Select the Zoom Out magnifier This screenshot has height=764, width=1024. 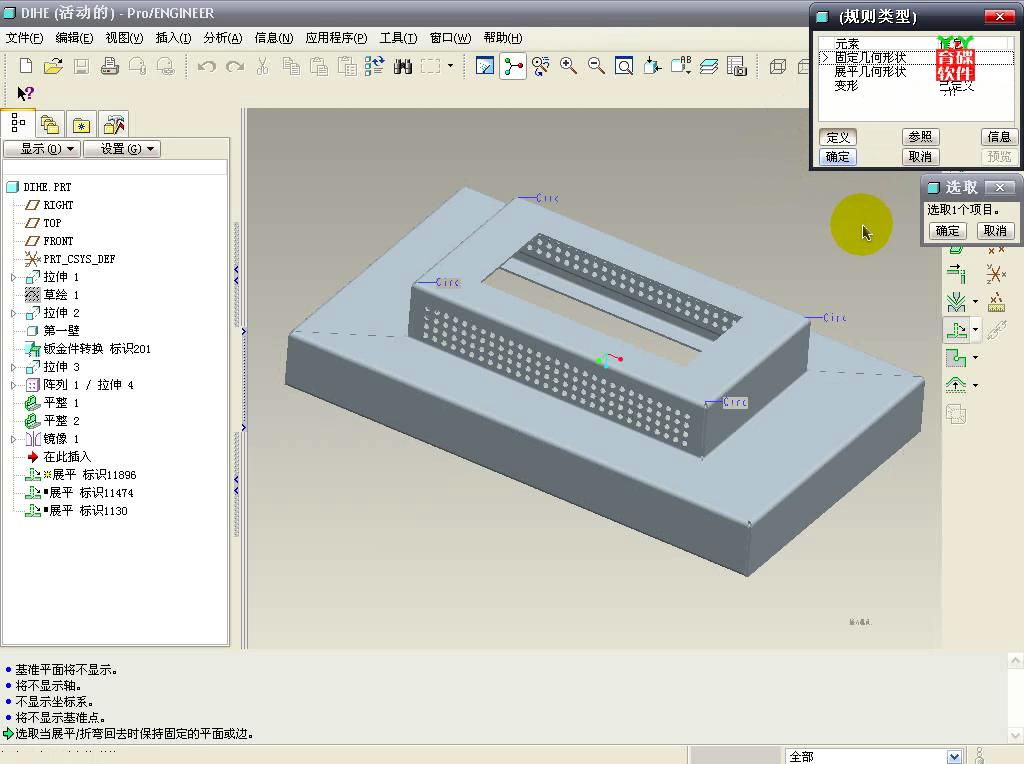pos(596,66)
